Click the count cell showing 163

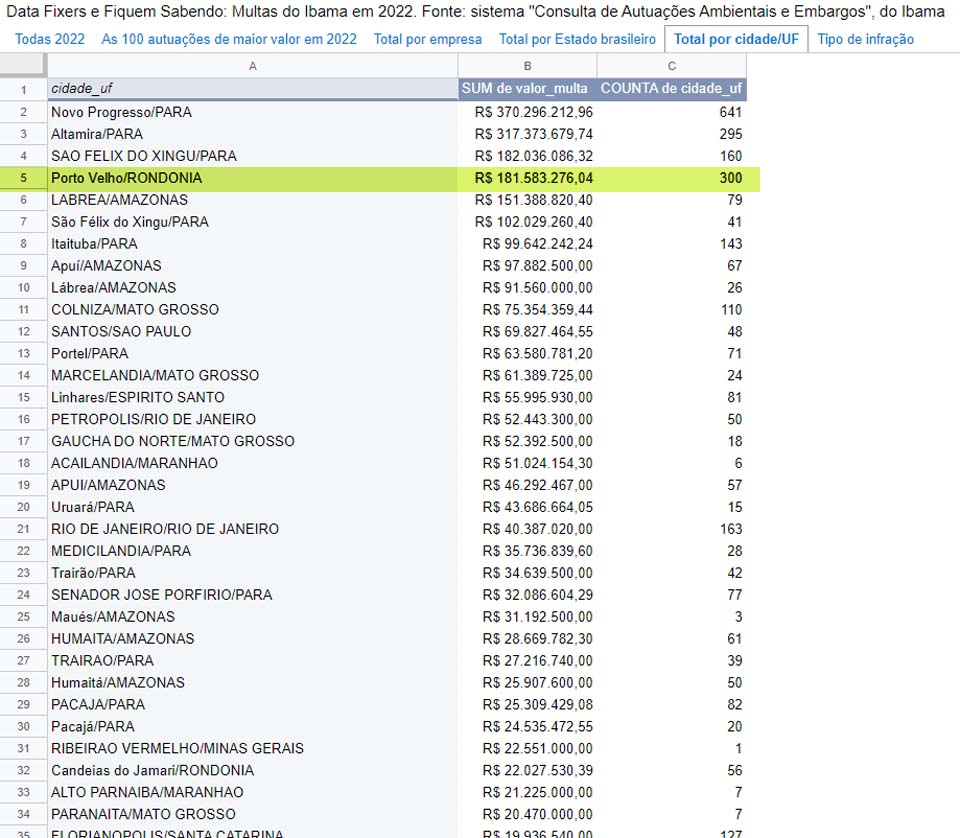671,528
